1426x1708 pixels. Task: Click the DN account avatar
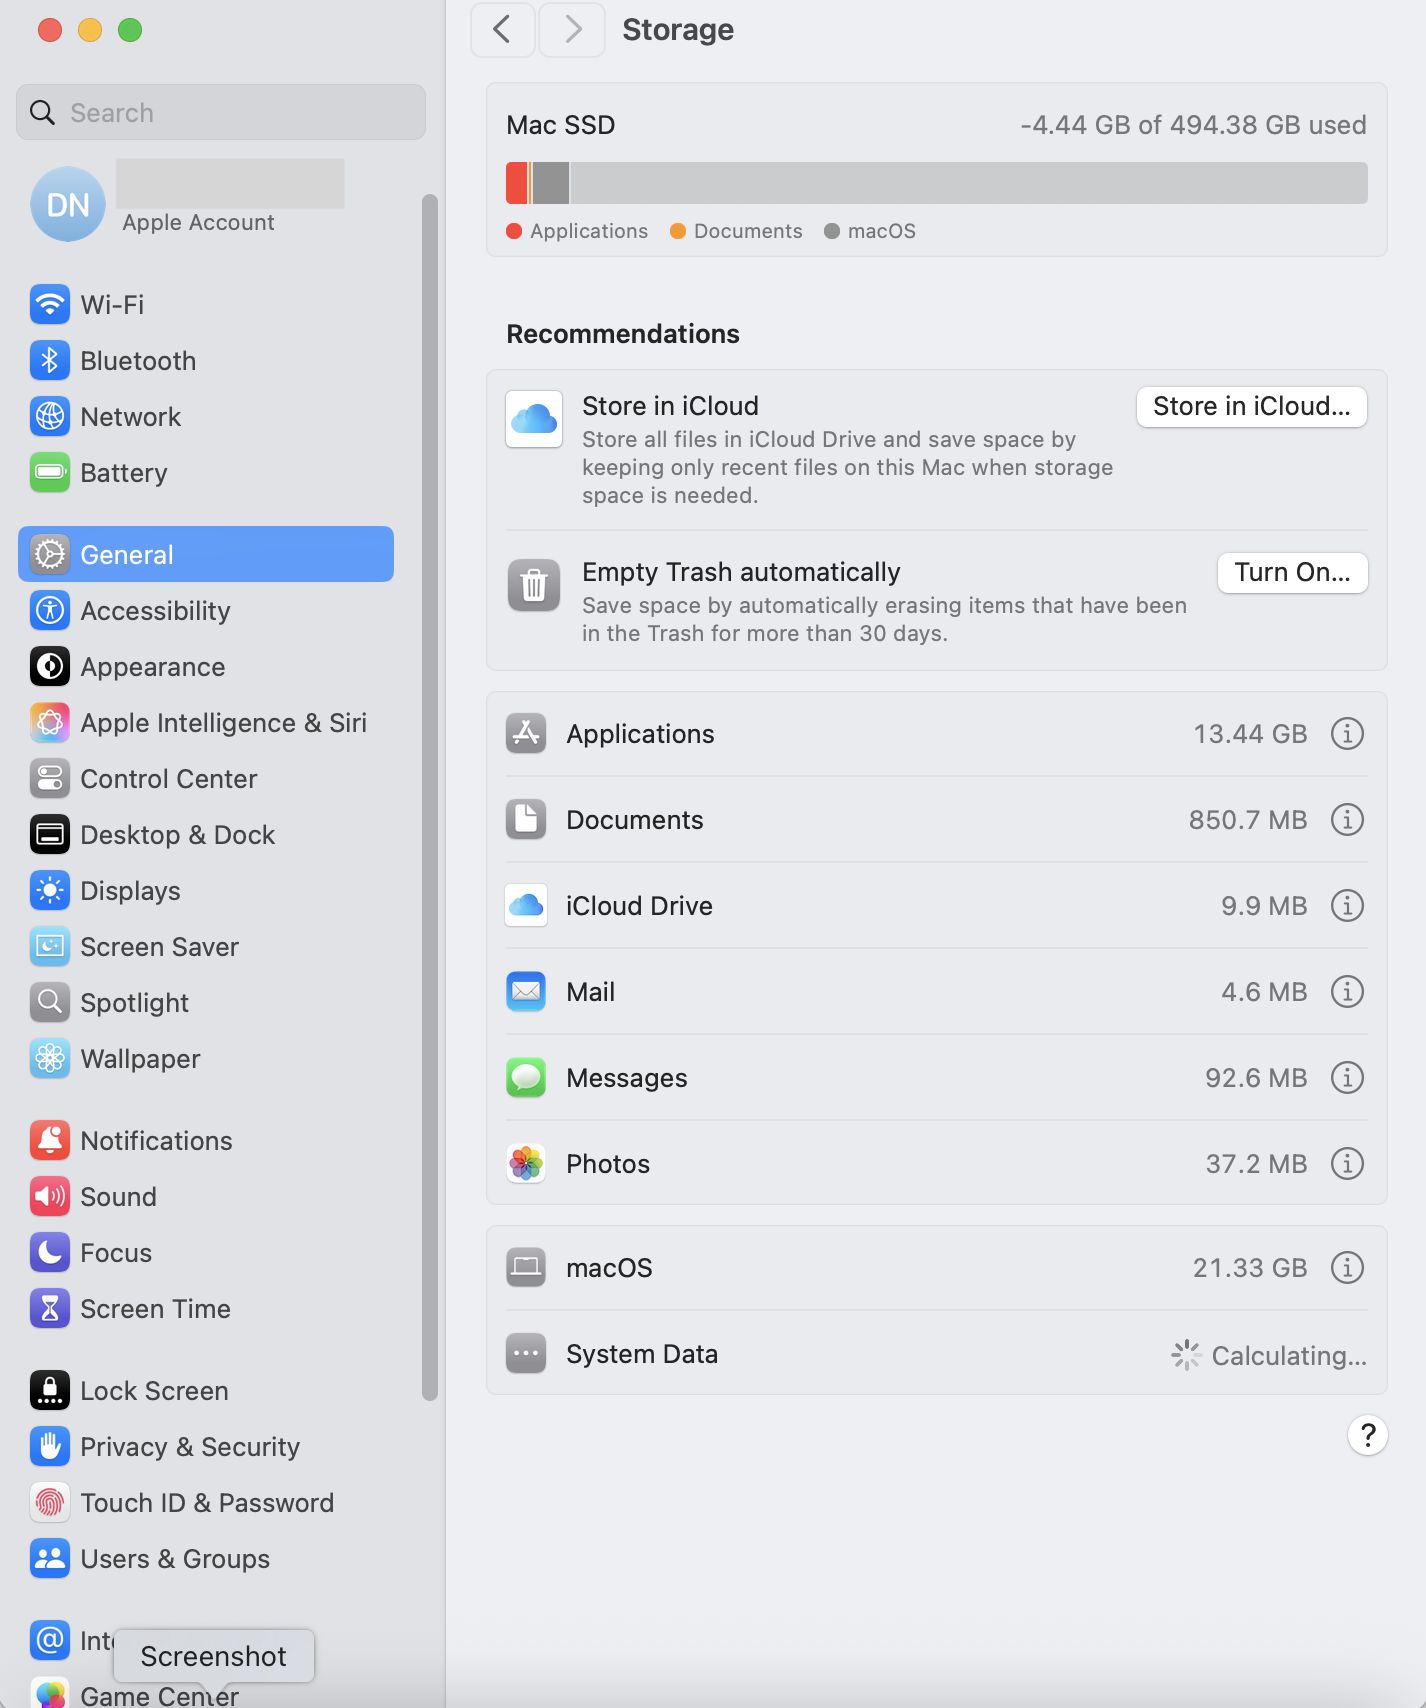coord(68,204)
